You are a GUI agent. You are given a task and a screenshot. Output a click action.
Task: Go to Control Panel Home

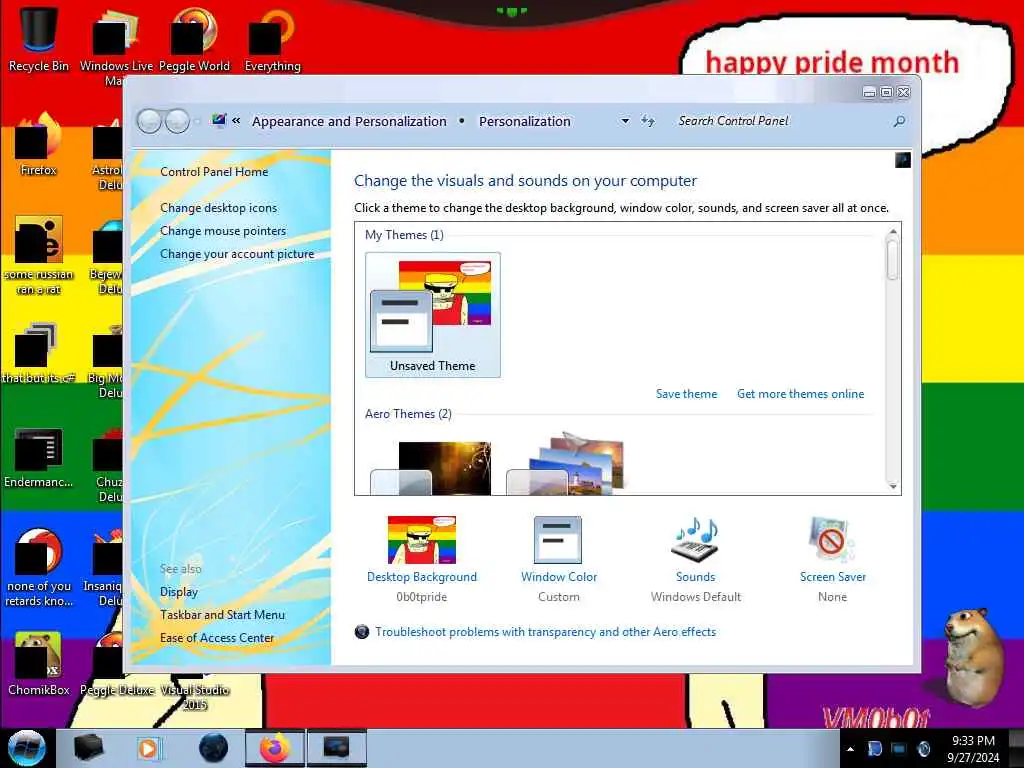pyautogui.click(x=214, y=172)
